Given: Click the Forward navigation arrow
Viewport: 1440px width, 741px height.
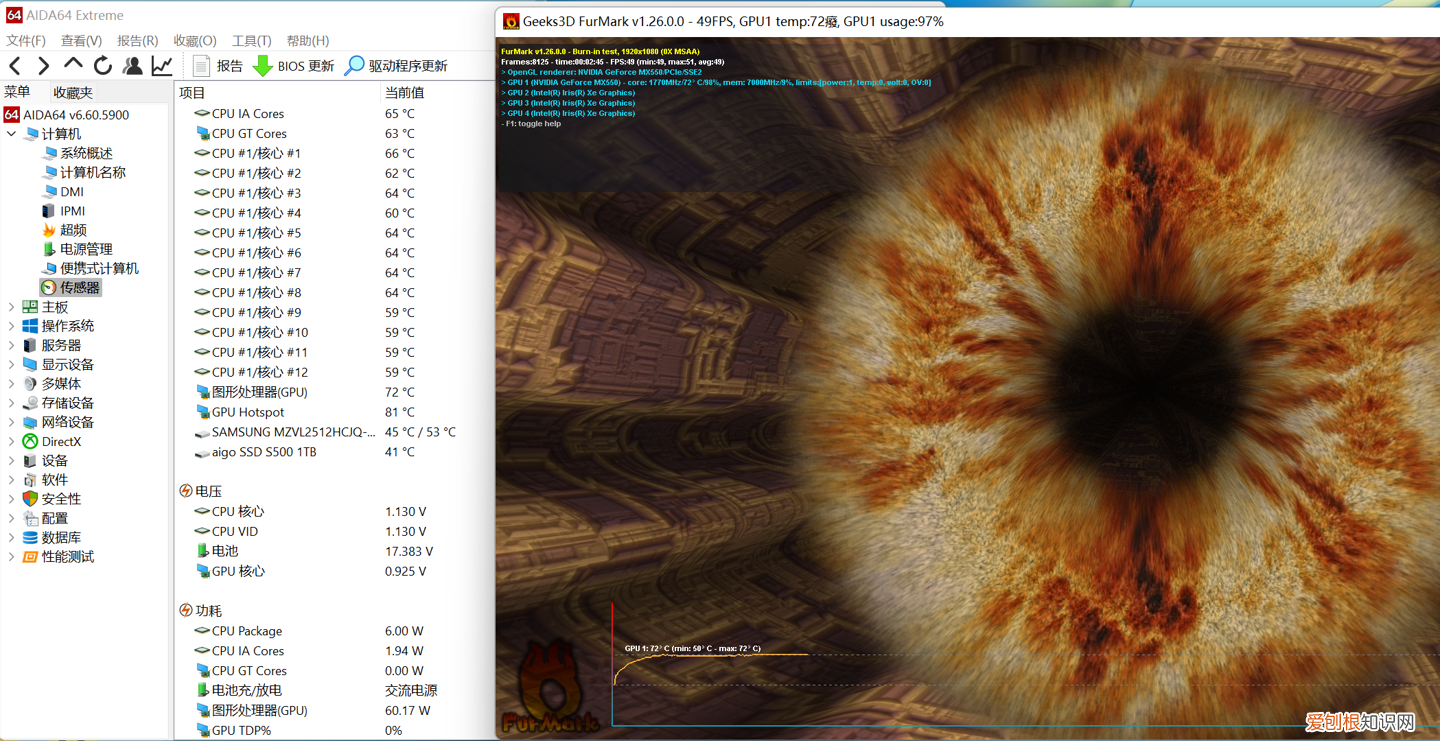Looking at the screenshot, I should tap(43, 66).
